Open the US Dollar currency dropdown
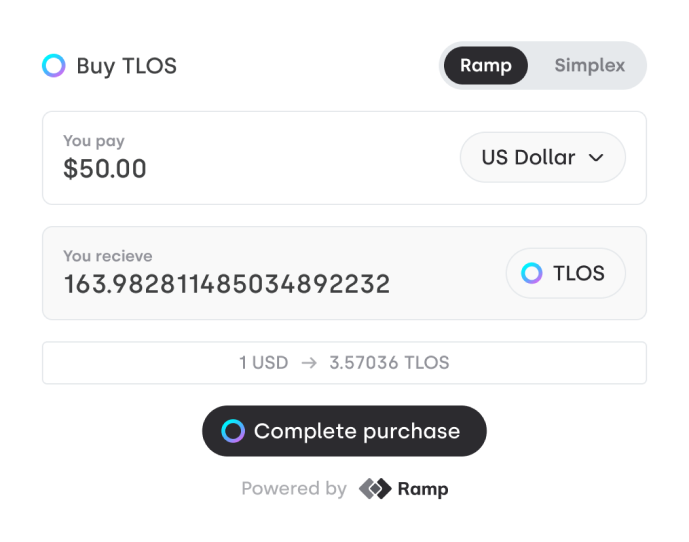 (542, 157)
